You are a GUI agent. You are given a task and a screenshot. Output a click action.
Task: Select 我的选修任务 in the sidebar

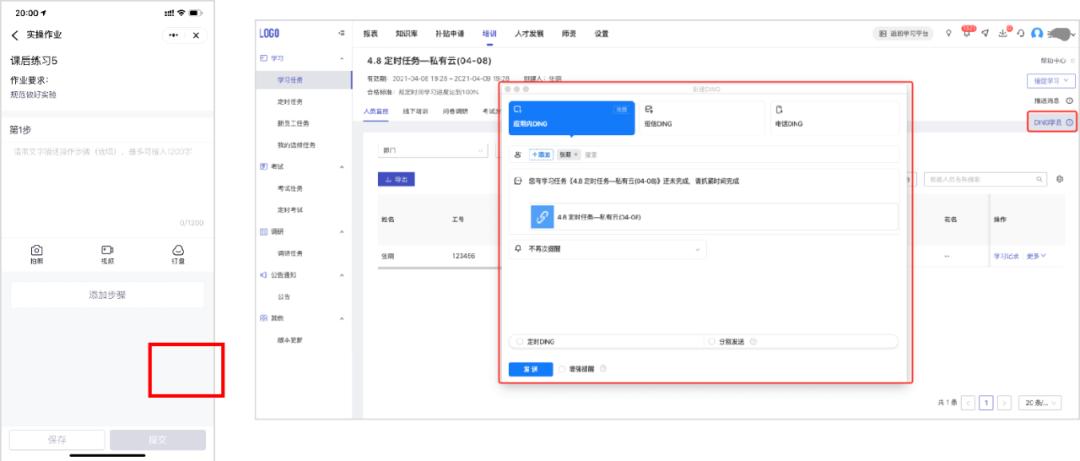click(x=296, y=145)
